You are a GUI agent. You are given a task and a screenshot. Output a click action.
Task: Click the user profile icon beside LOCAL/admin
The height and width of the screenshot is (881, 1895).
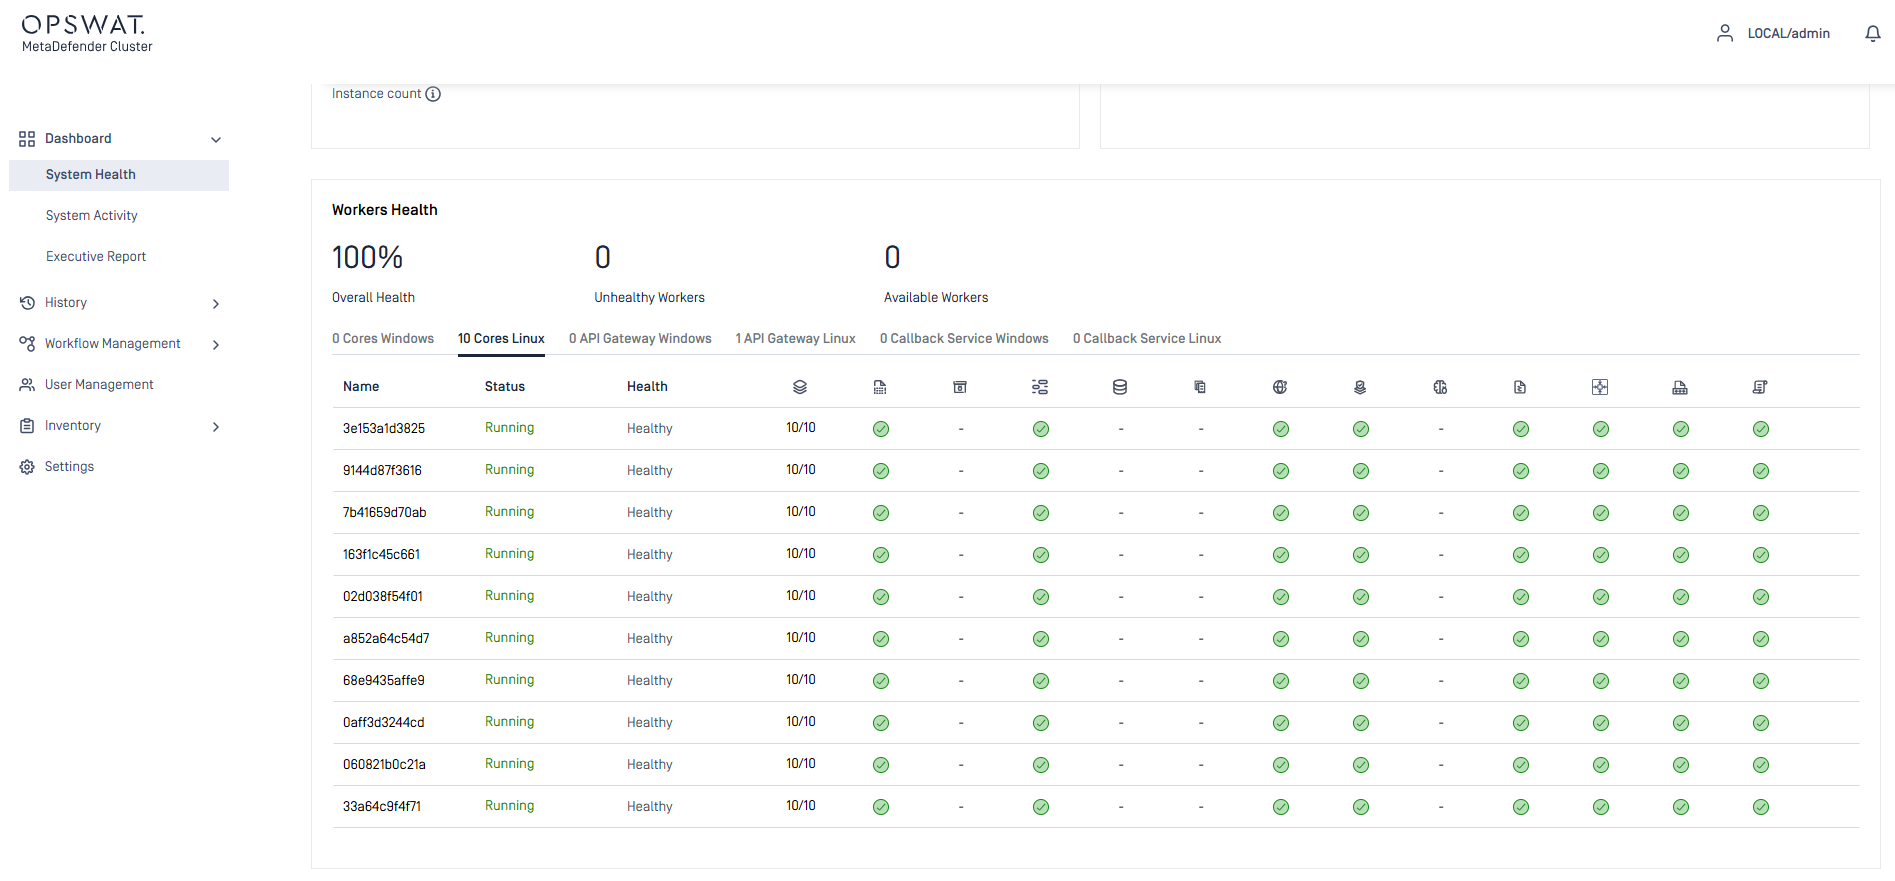(1724, 34)
